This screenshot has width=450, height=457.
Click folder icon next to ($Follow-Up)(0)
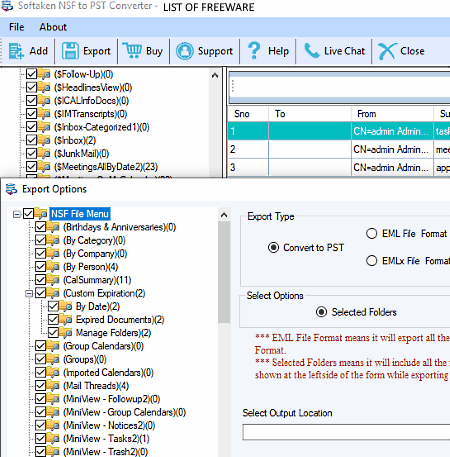(44, 74)
